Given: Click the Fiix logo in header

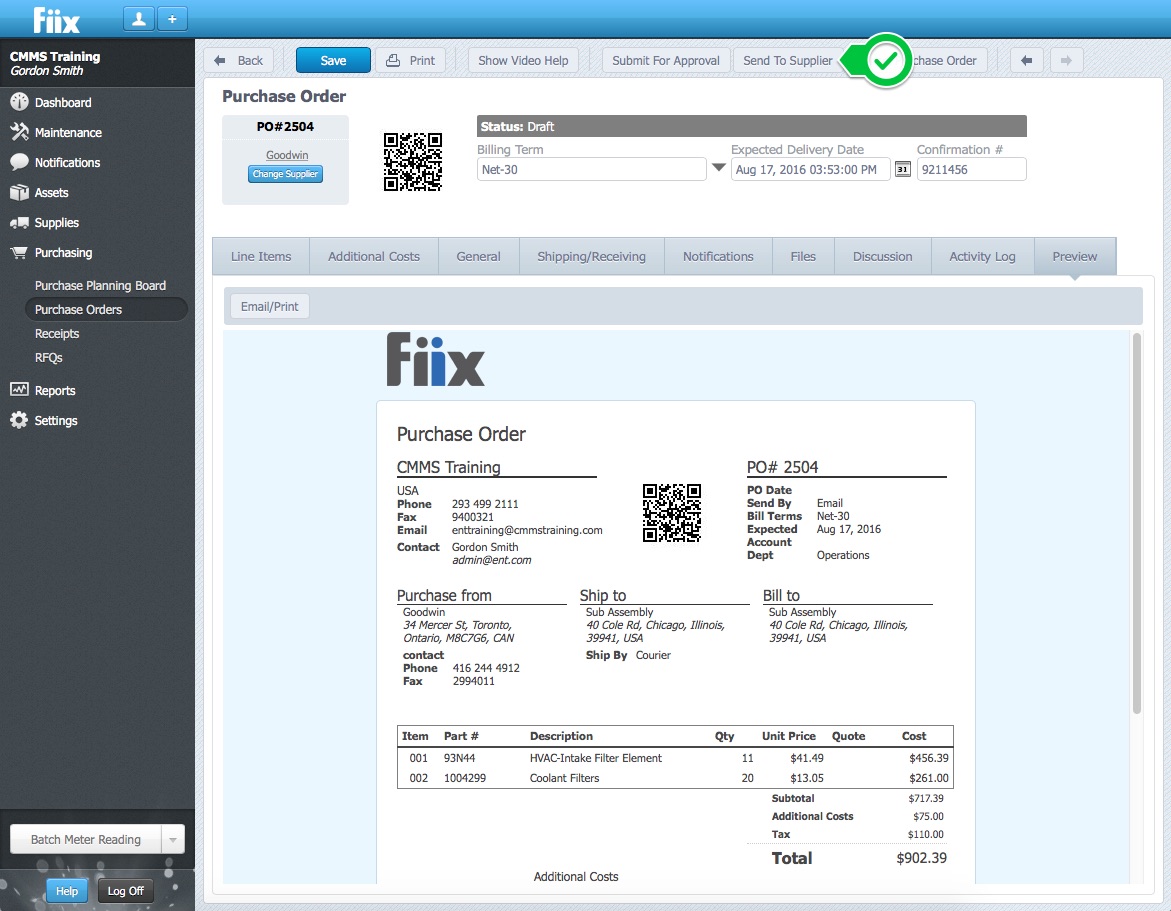Looking at the screenshot, I should pos(57,20).
